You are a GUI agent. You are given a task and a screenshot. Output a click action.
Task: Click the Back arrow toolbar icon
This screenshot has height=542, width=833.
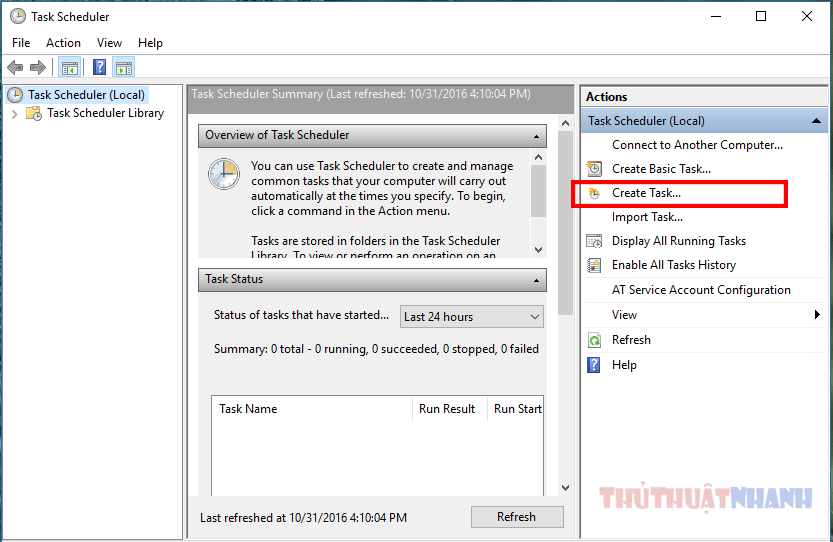15,67
